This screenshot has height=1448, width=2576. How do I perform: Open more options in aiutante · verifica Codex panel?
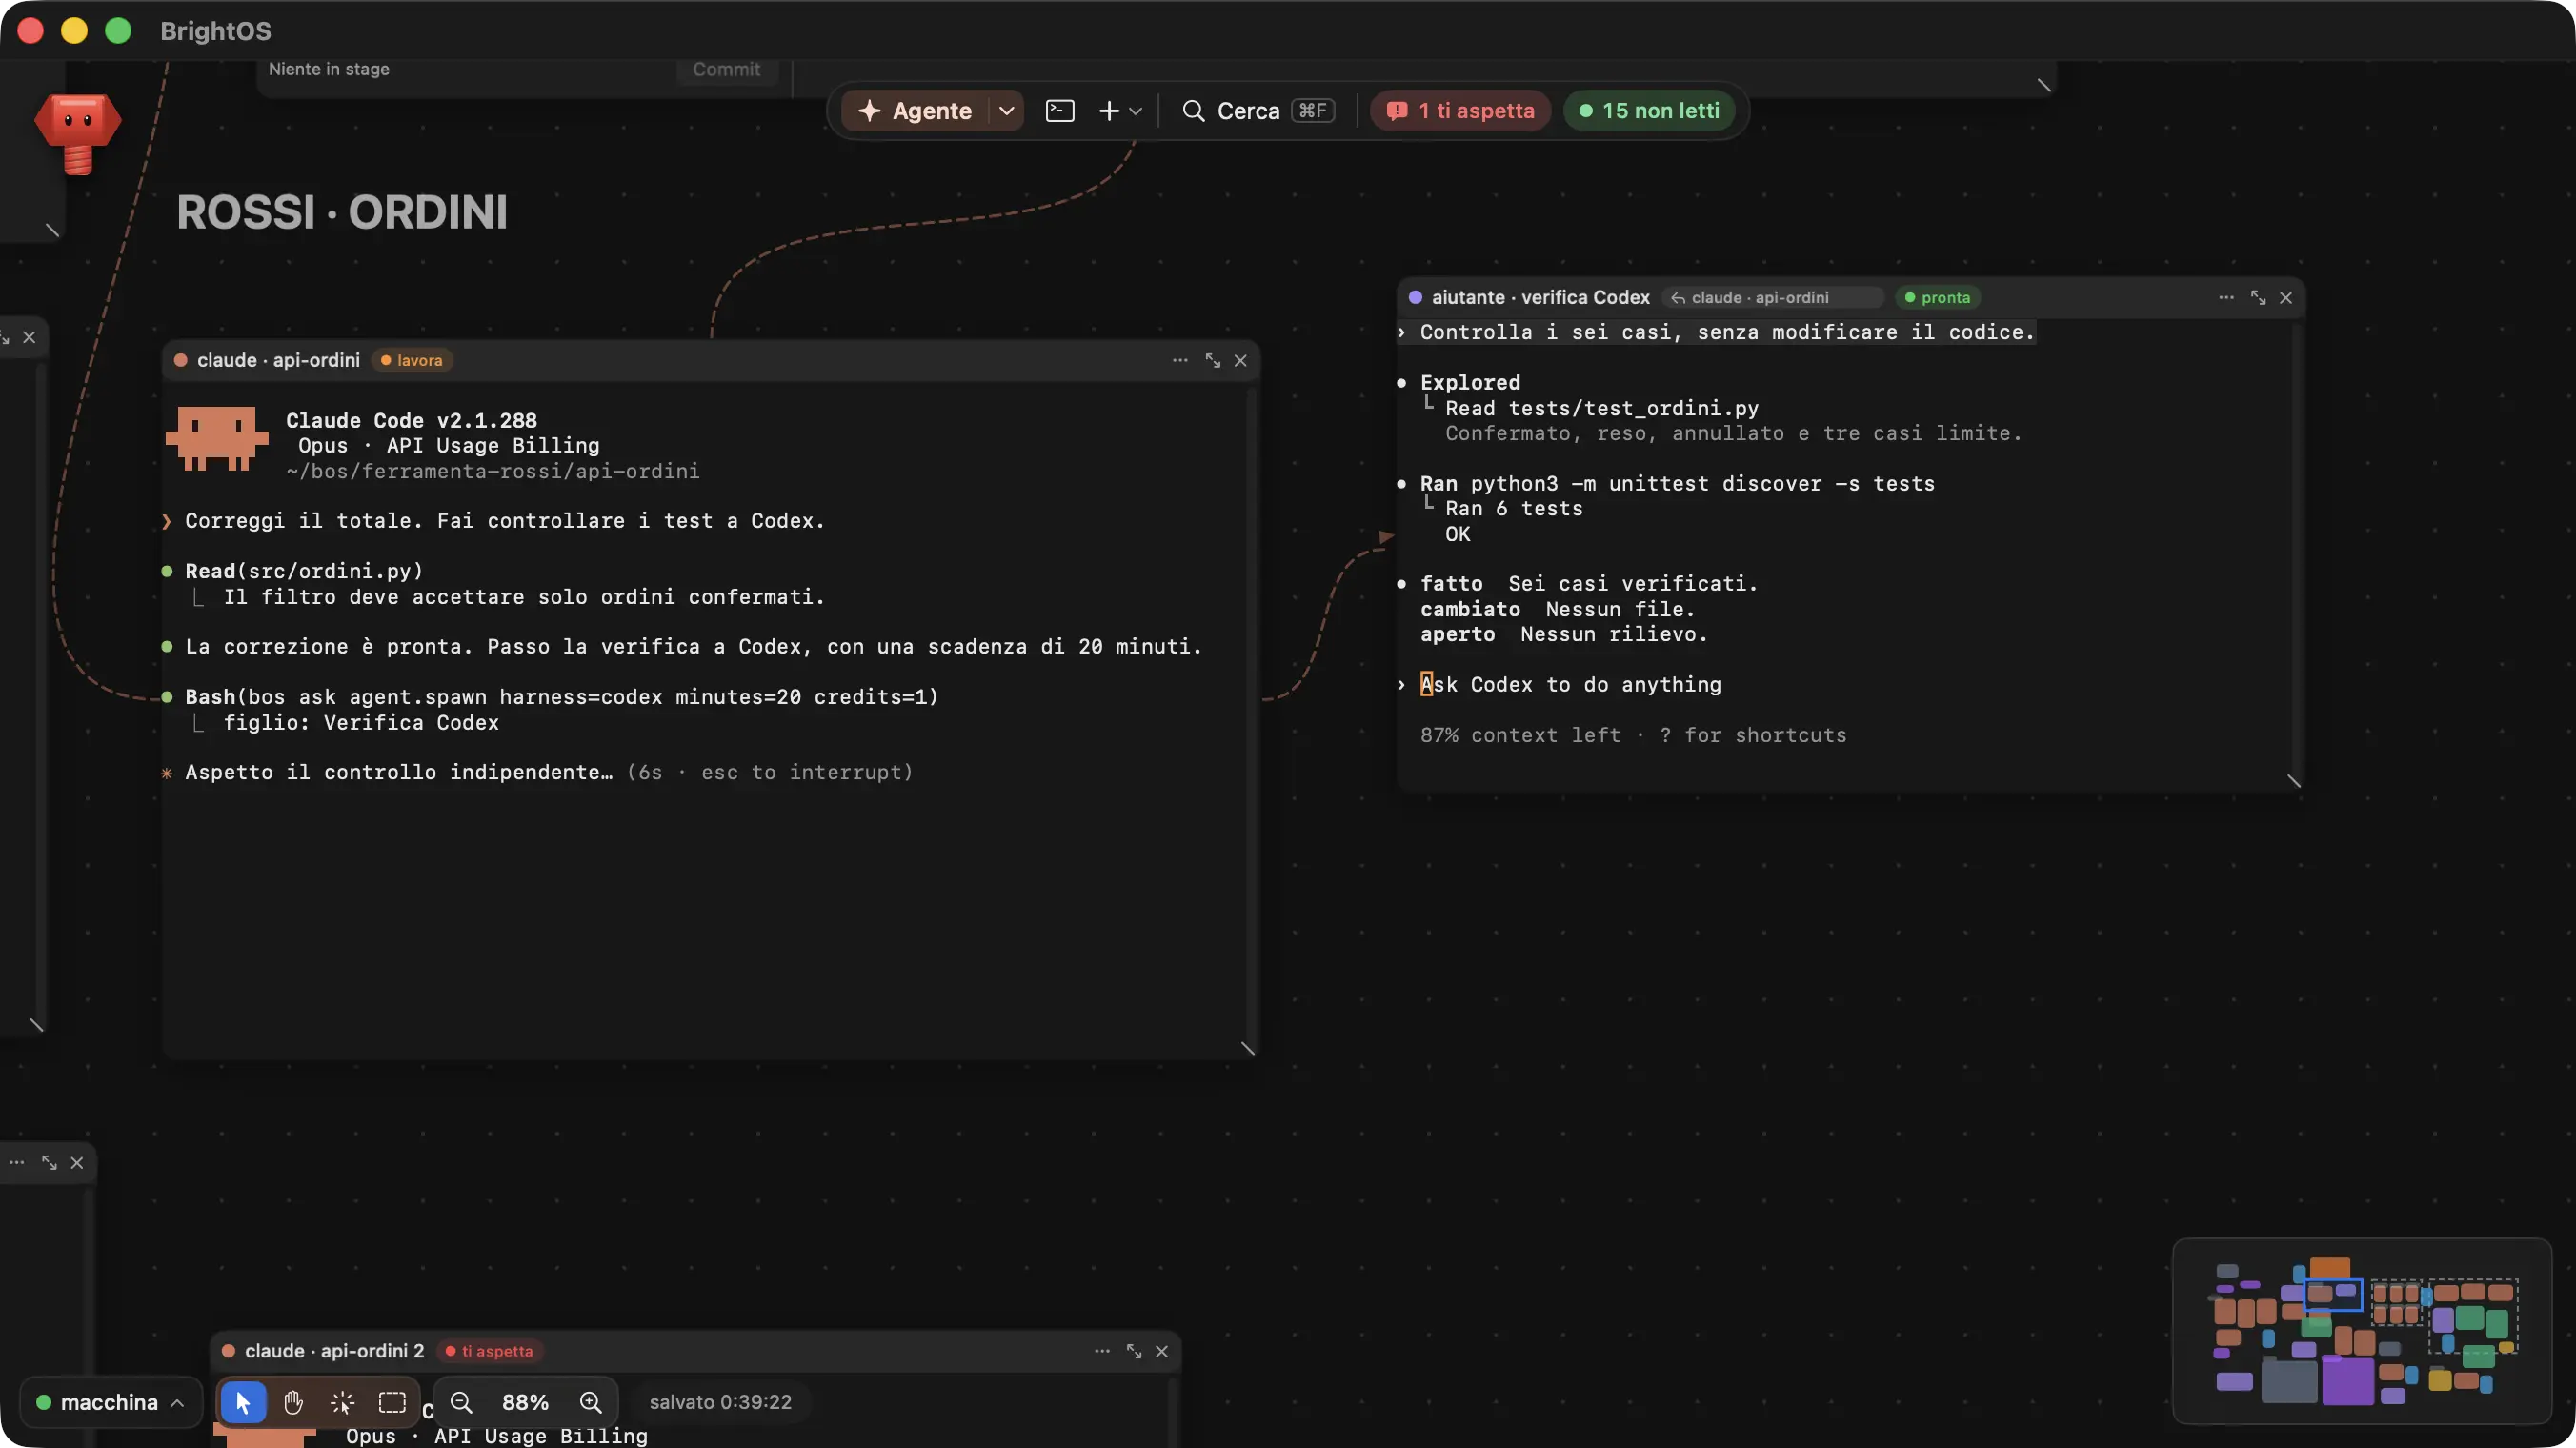coord(2226,297)
